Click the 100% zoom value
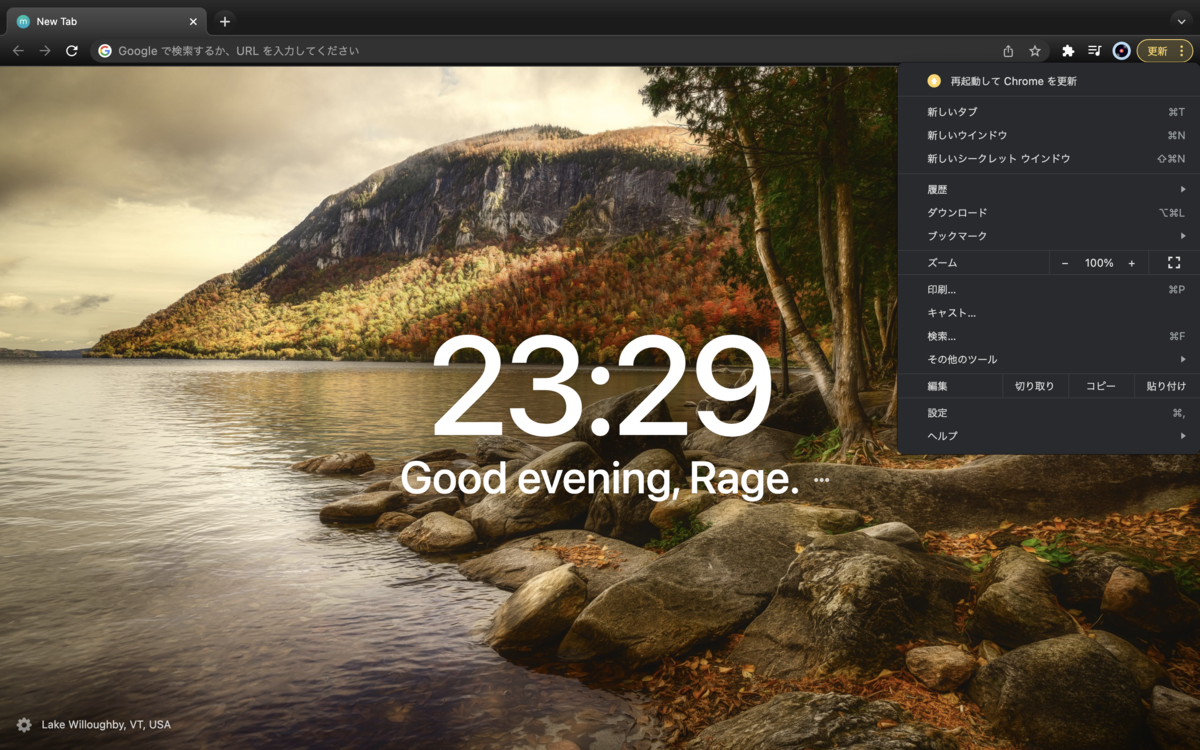This screenshot has width=1200, height=750. 1099,263
